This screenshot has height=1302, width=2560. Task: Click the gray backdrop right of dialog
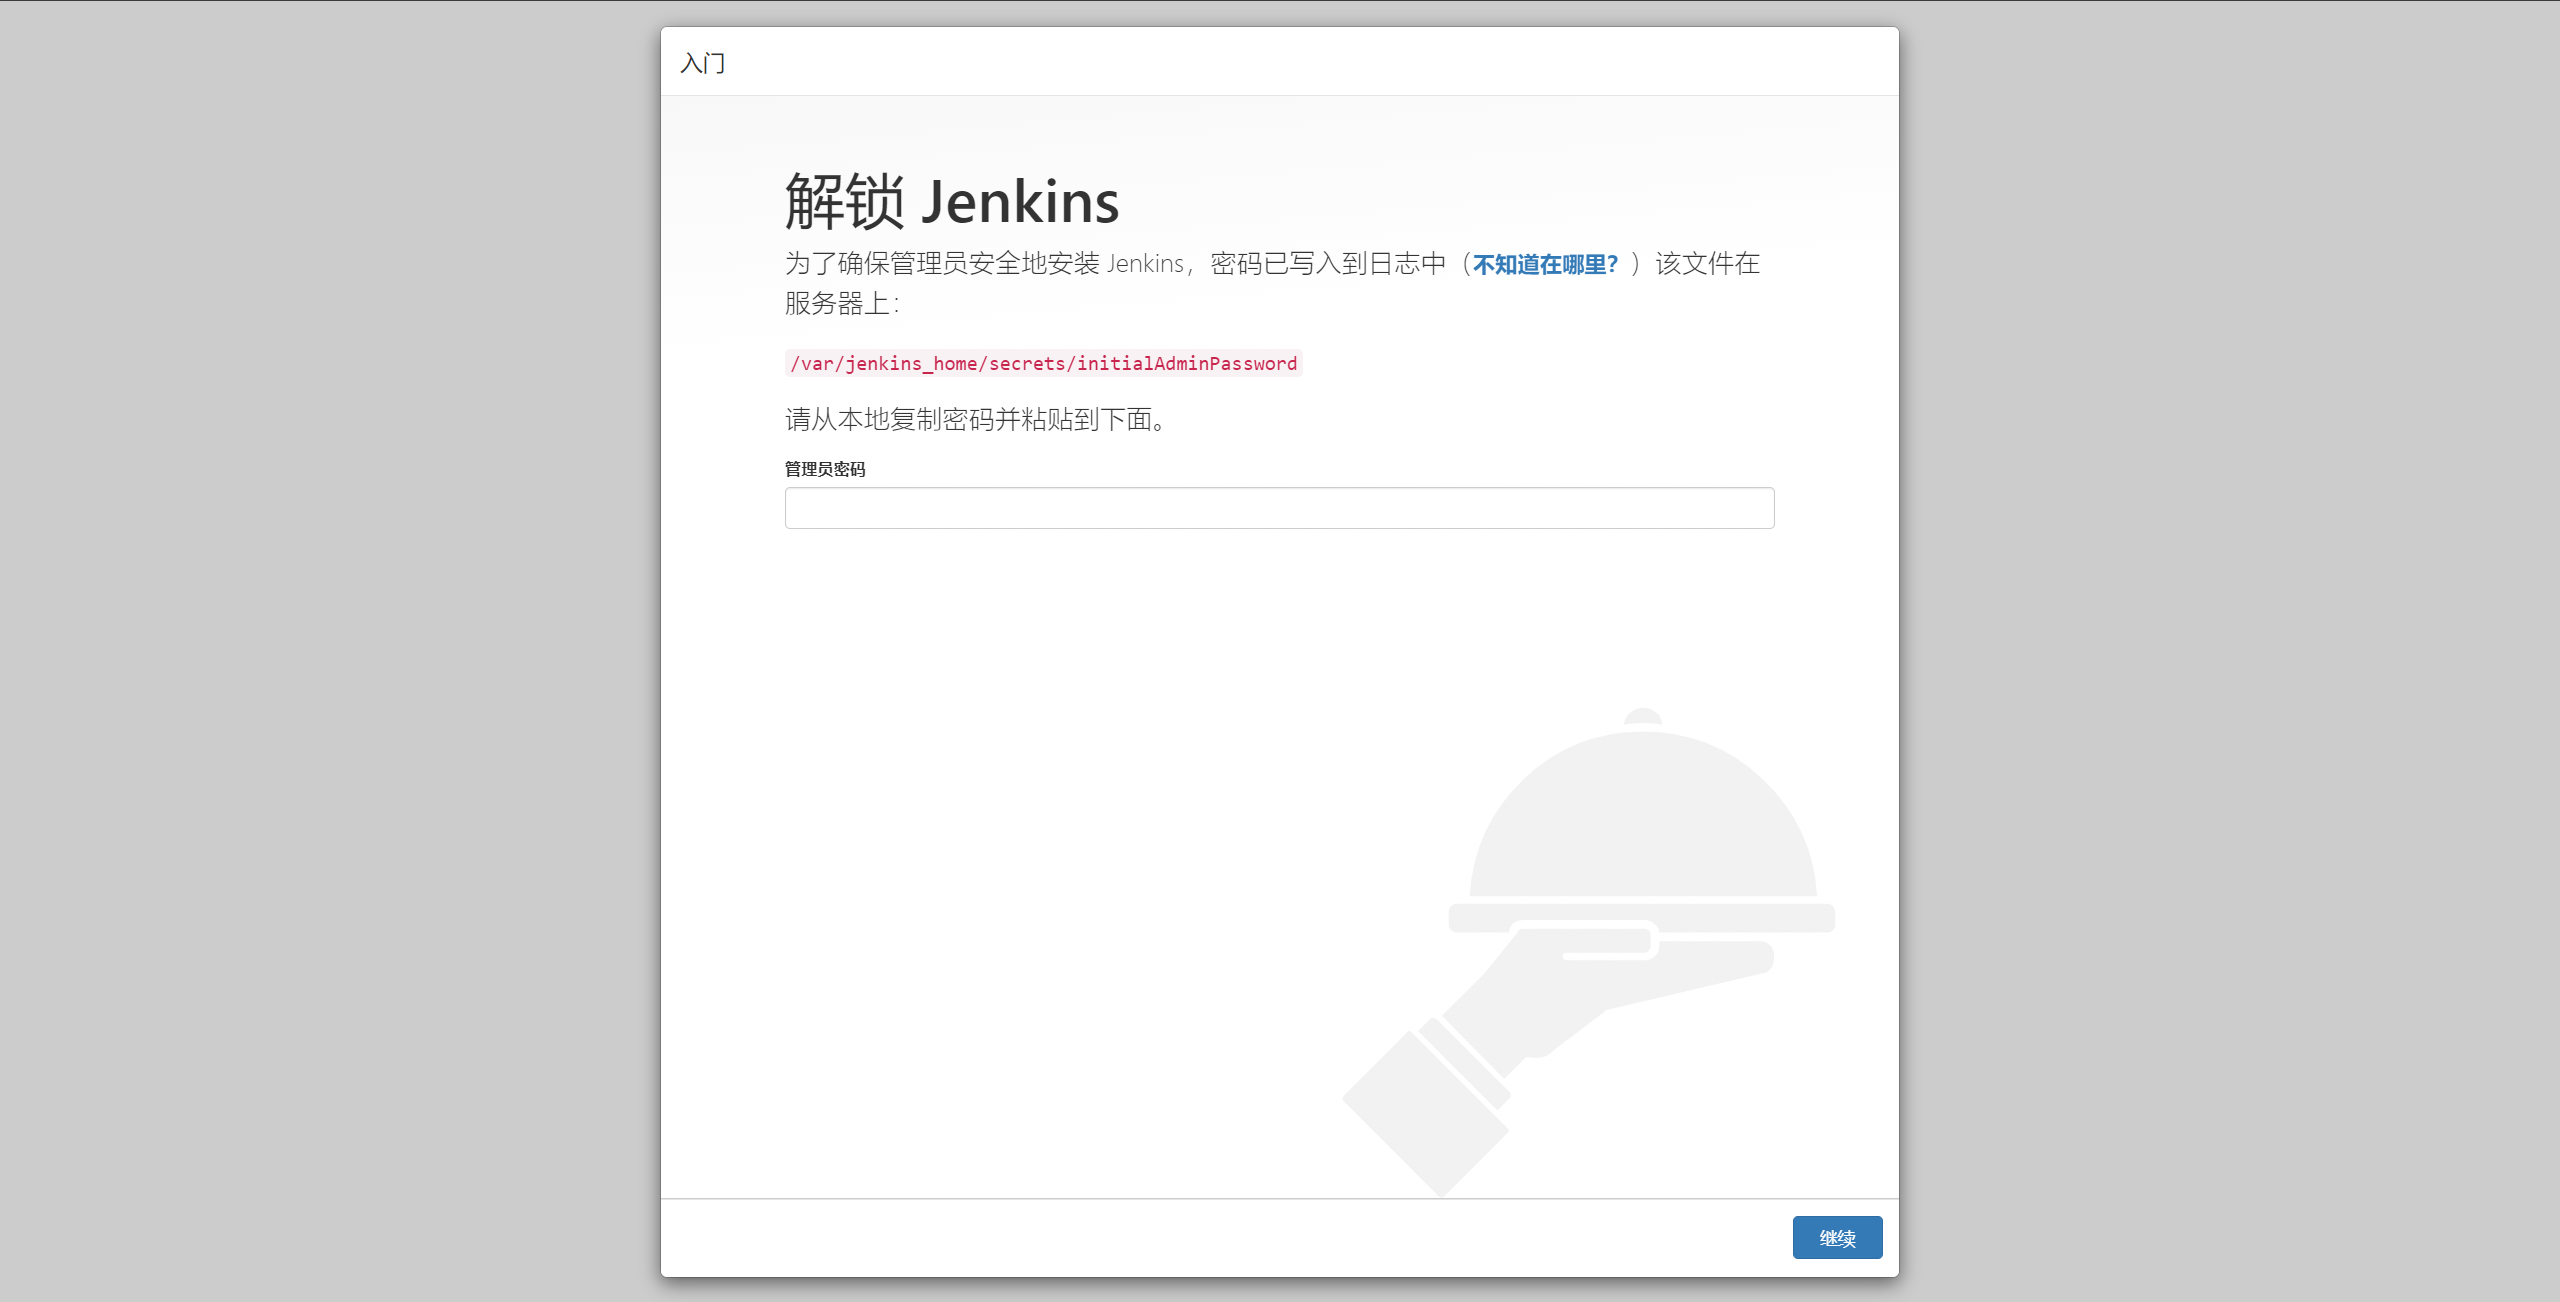(x=2230, y=650)
